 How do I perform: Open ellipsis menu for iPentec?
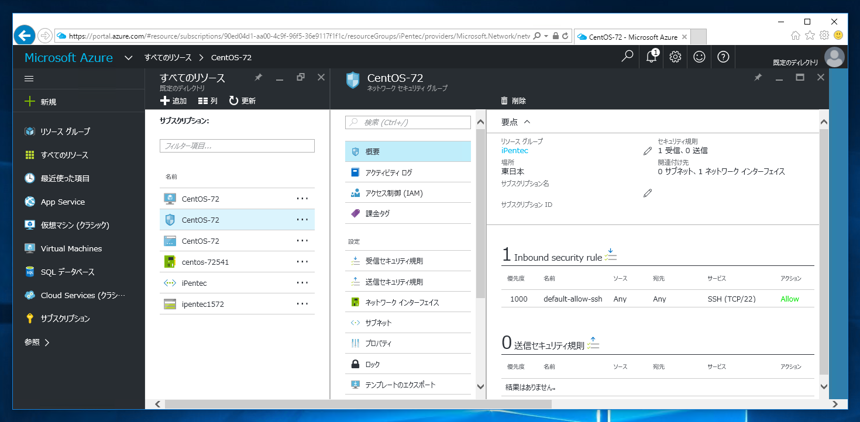click(x=302, y=283)
